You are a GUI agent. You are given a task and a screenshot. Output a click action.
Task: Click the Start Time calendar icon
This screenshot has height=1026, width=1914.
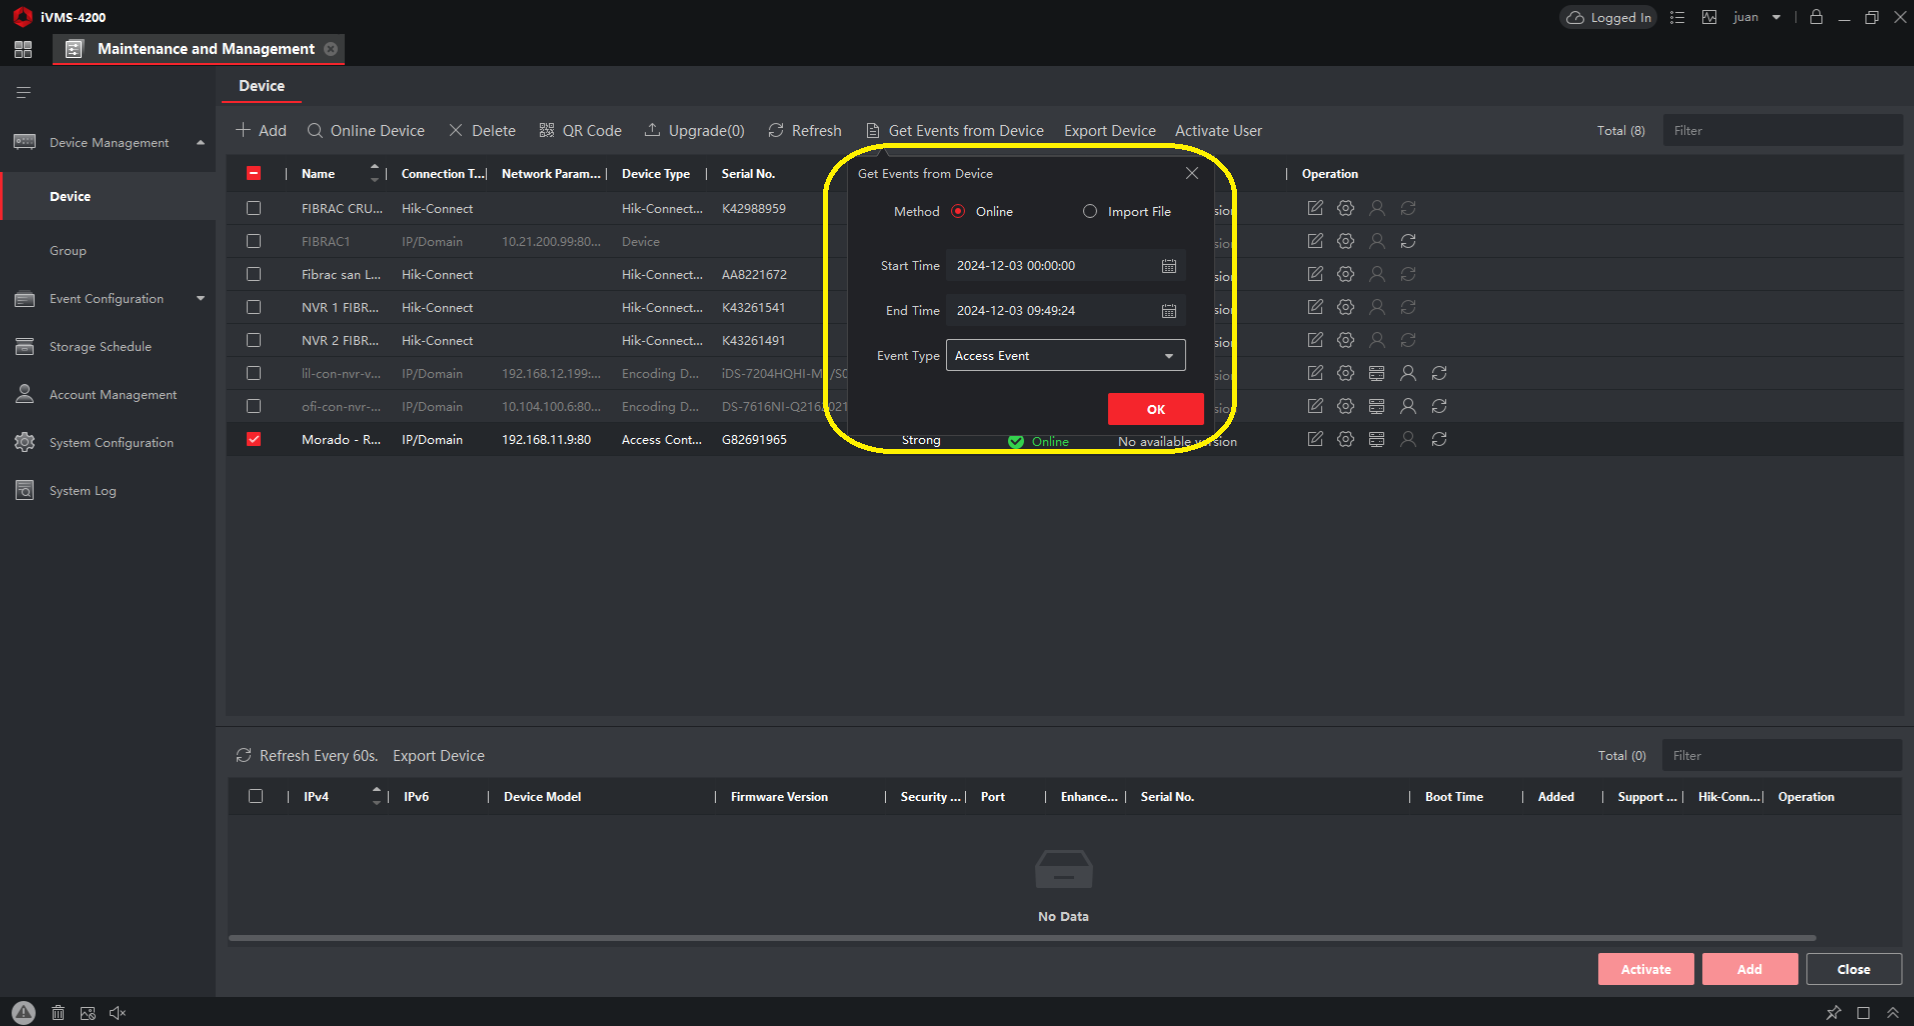(1168, 266)
